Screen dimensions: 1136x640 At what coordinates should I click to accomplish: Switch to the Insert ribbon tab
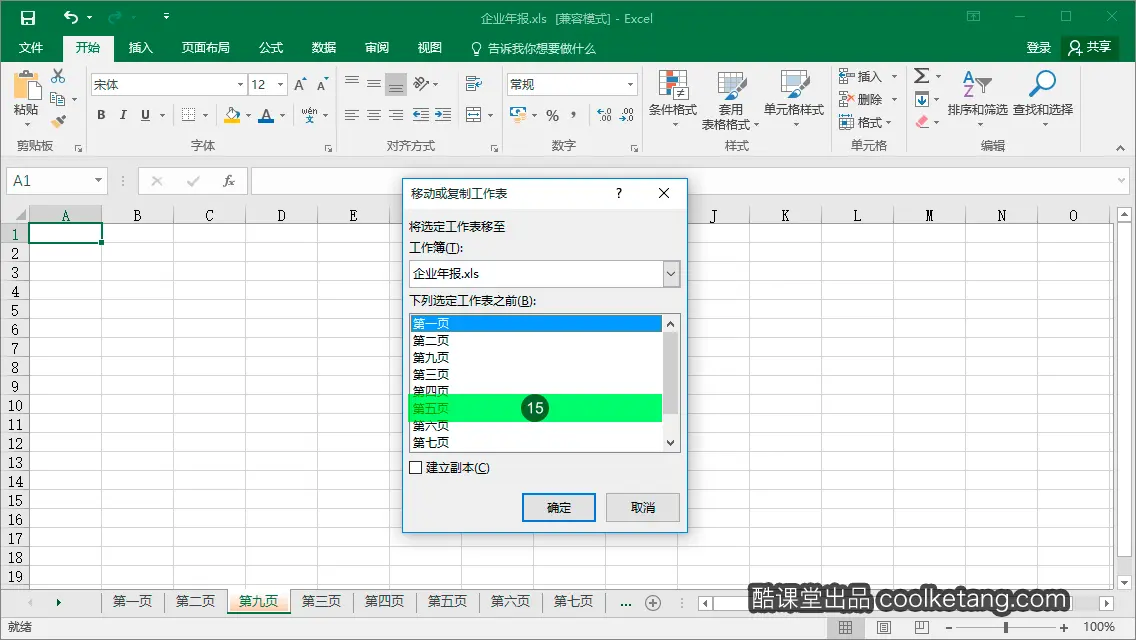coord(141,48)
